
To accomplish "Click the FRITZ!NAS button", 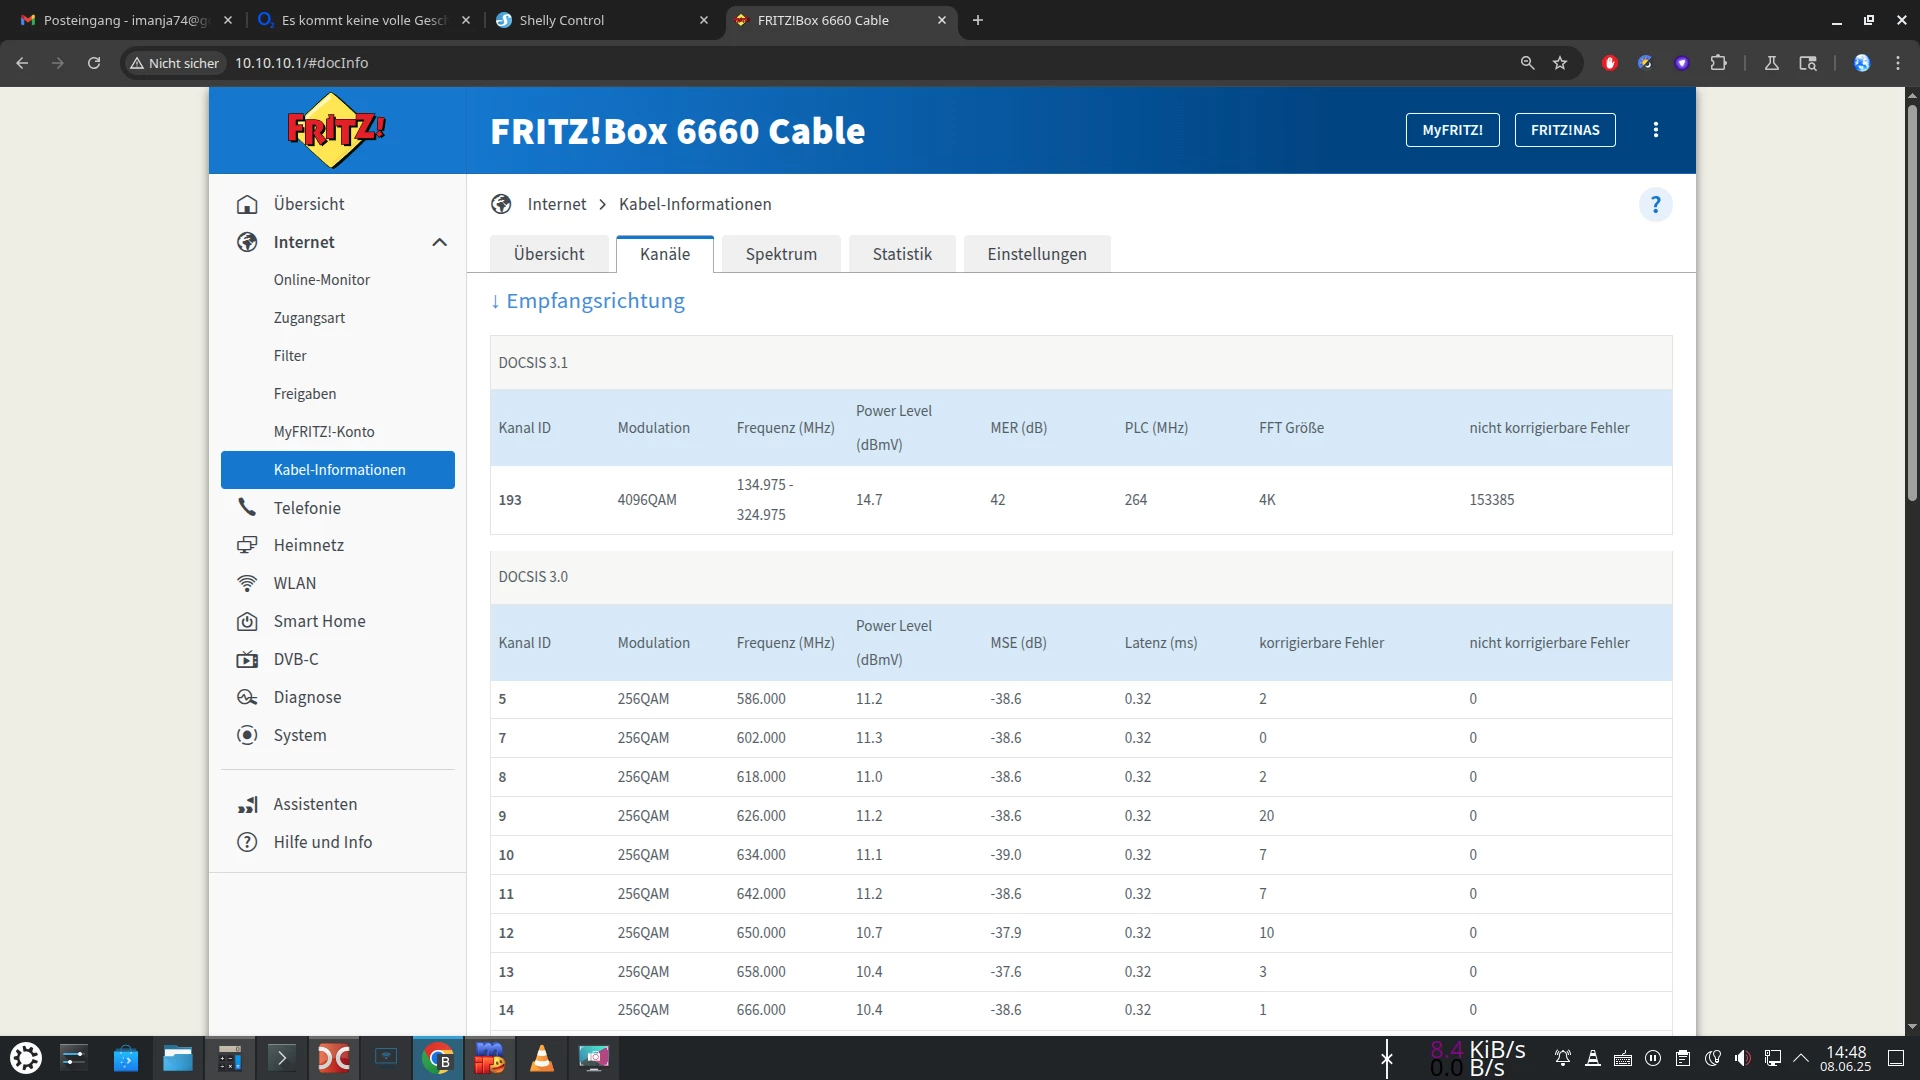I will point(1564,130).
